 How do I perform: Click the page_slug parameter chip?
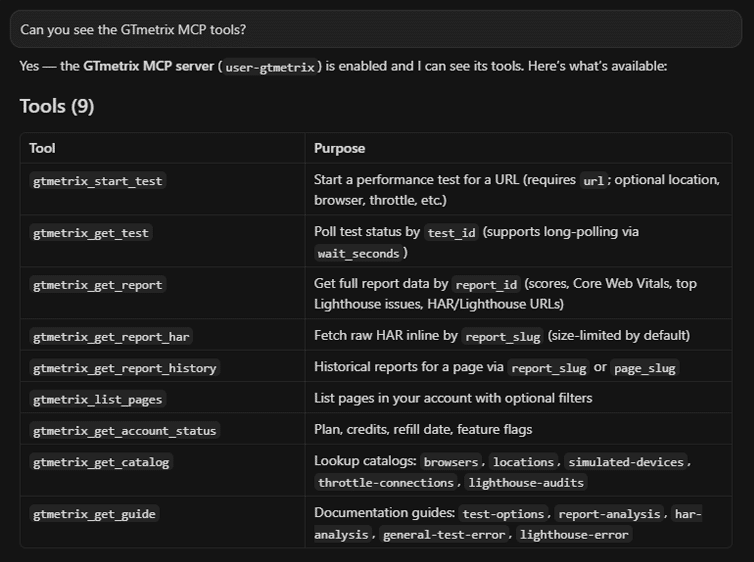click(644, 368)
